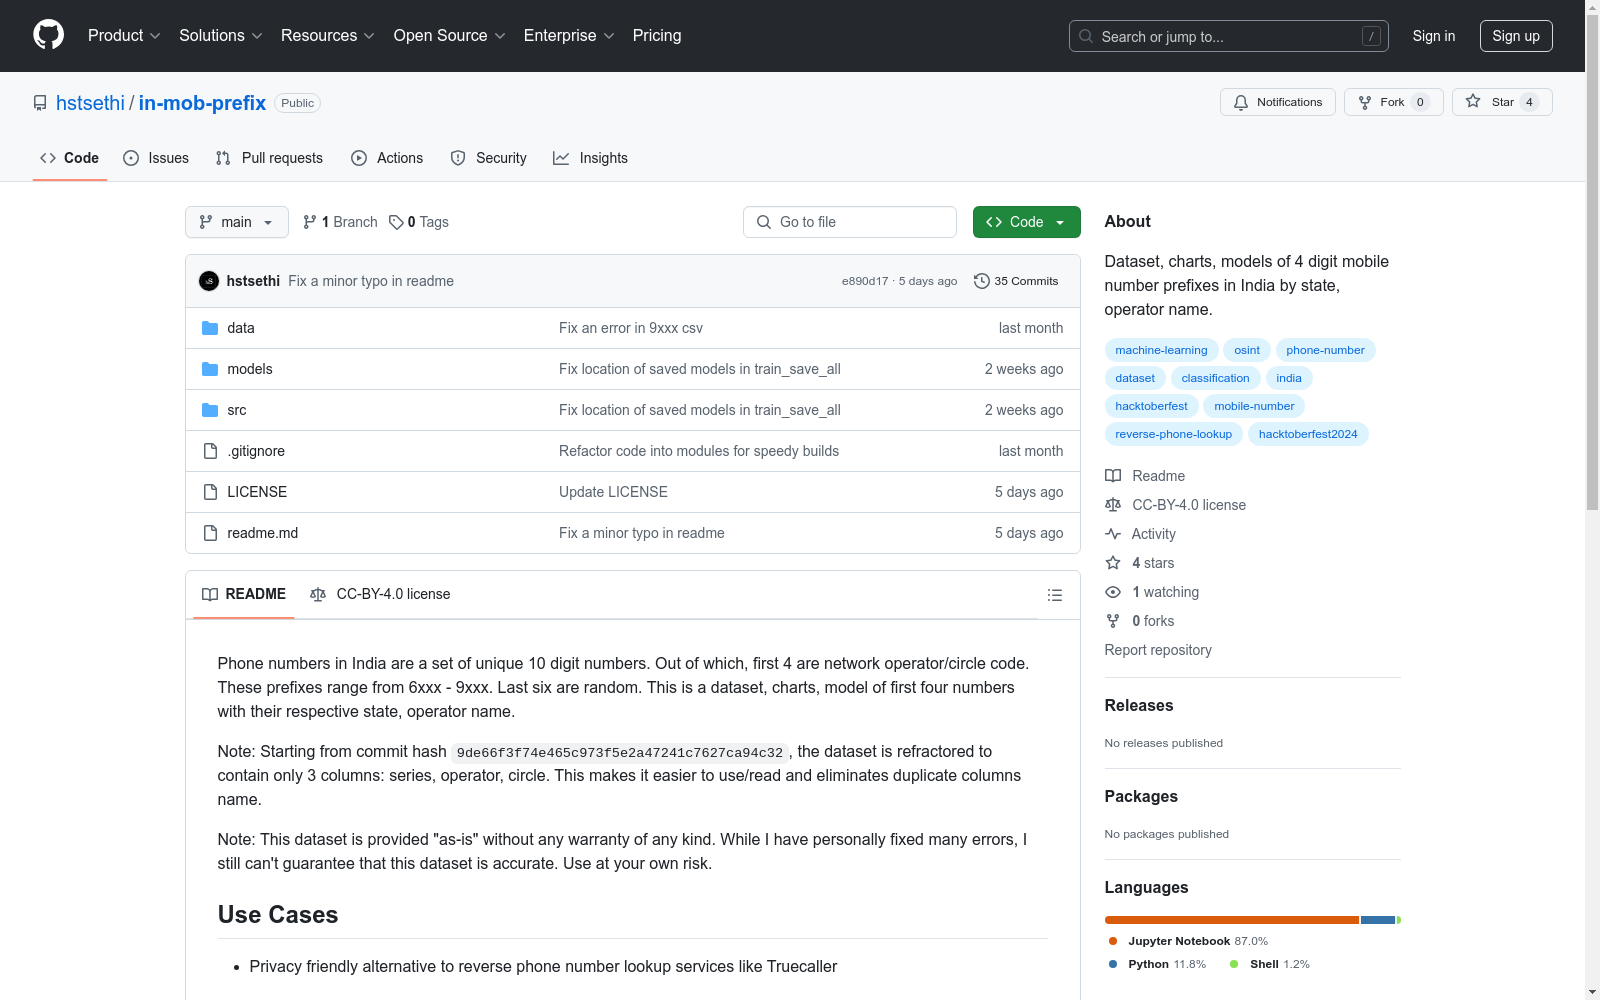
Task: Click the repository icon beside hstsethi
Action: pyautogui.click(x=40, y=103)
